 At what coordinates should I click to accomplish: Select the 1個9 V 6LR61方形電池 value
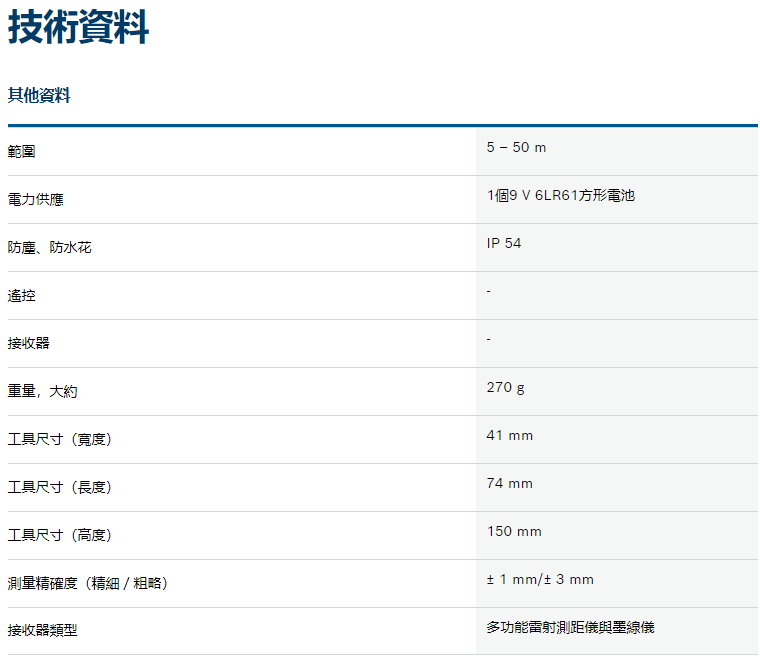click(x=560, y=196)
